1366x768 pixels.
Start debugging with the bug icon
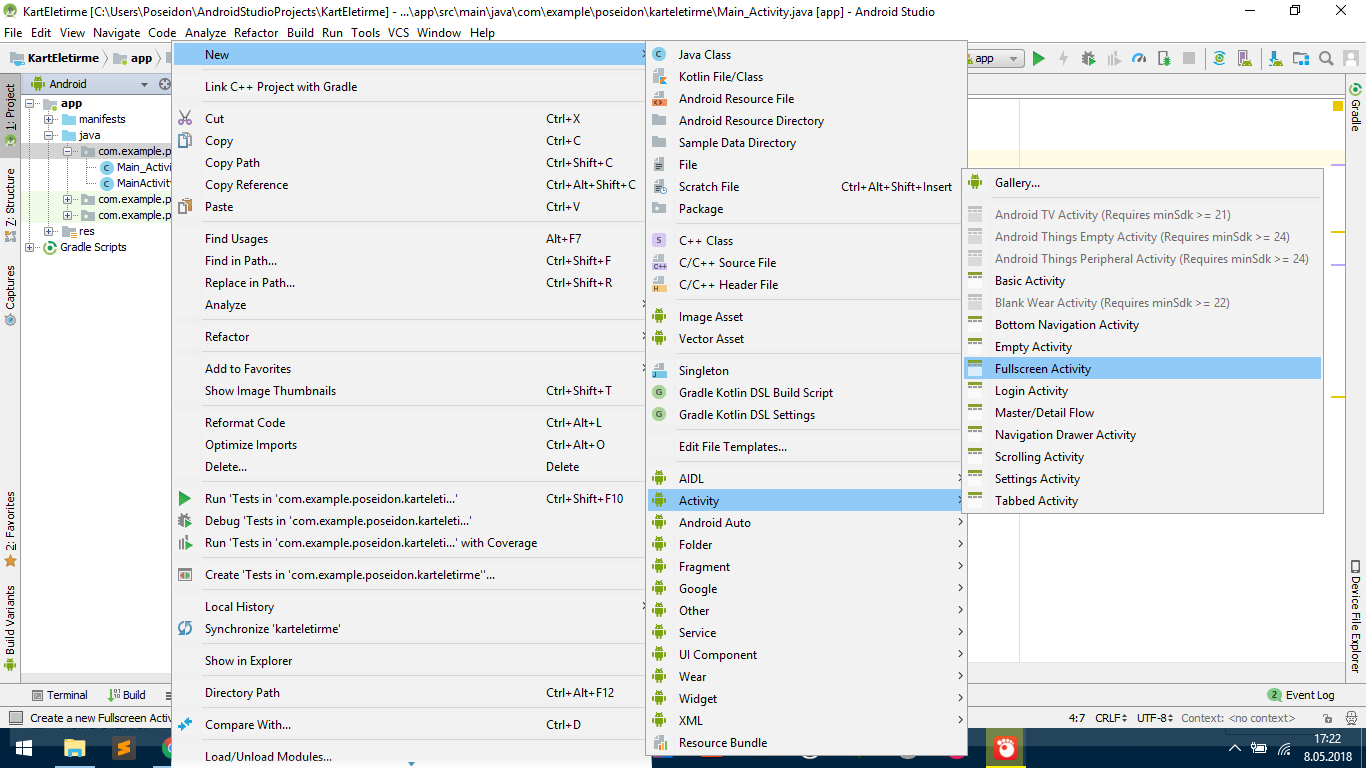pyautogui.click(x=1088, y=59)
